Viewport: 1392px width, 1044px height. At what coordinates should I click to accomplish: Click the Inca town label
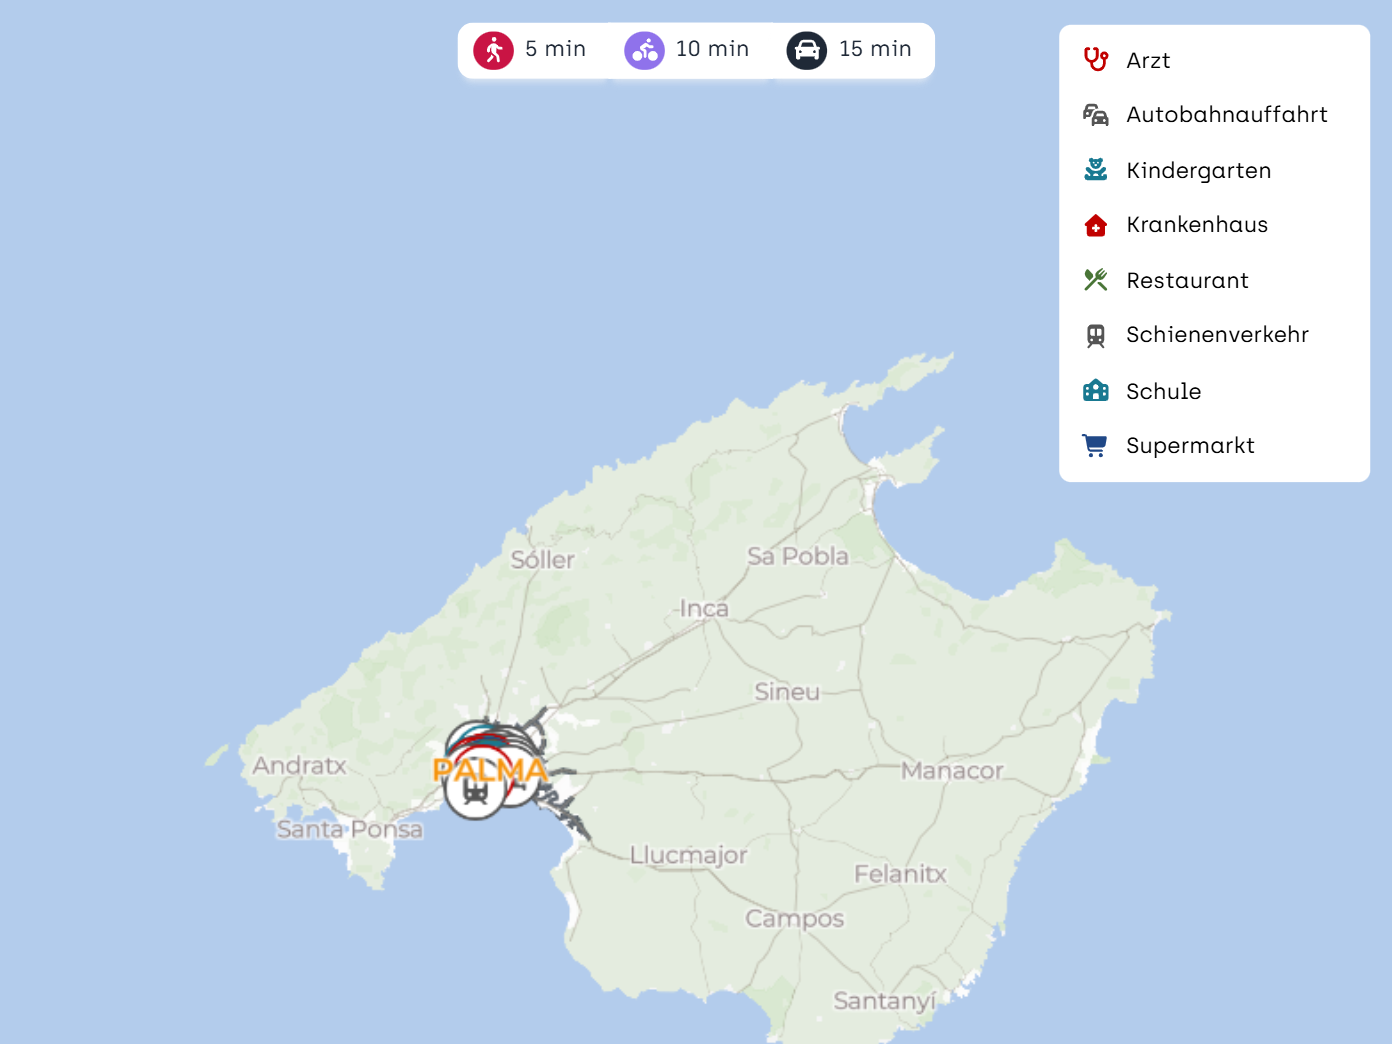704,609
